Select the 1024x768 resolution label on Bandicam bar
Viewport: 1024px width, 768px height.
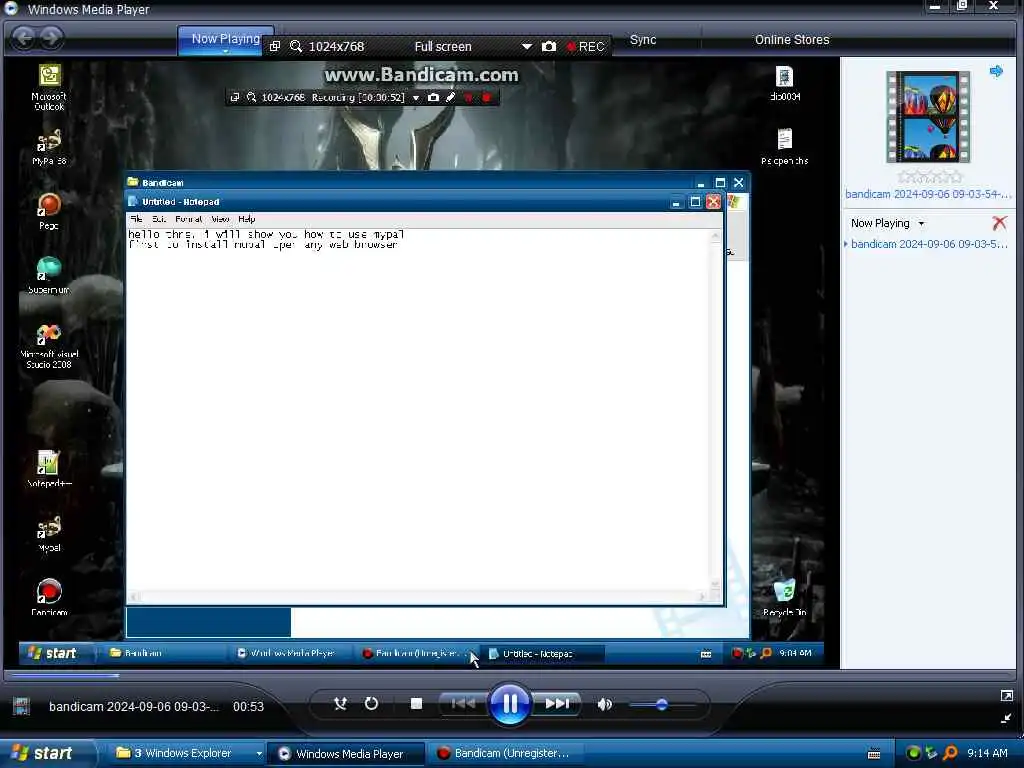pyautogui.click(x=336, y=46)
